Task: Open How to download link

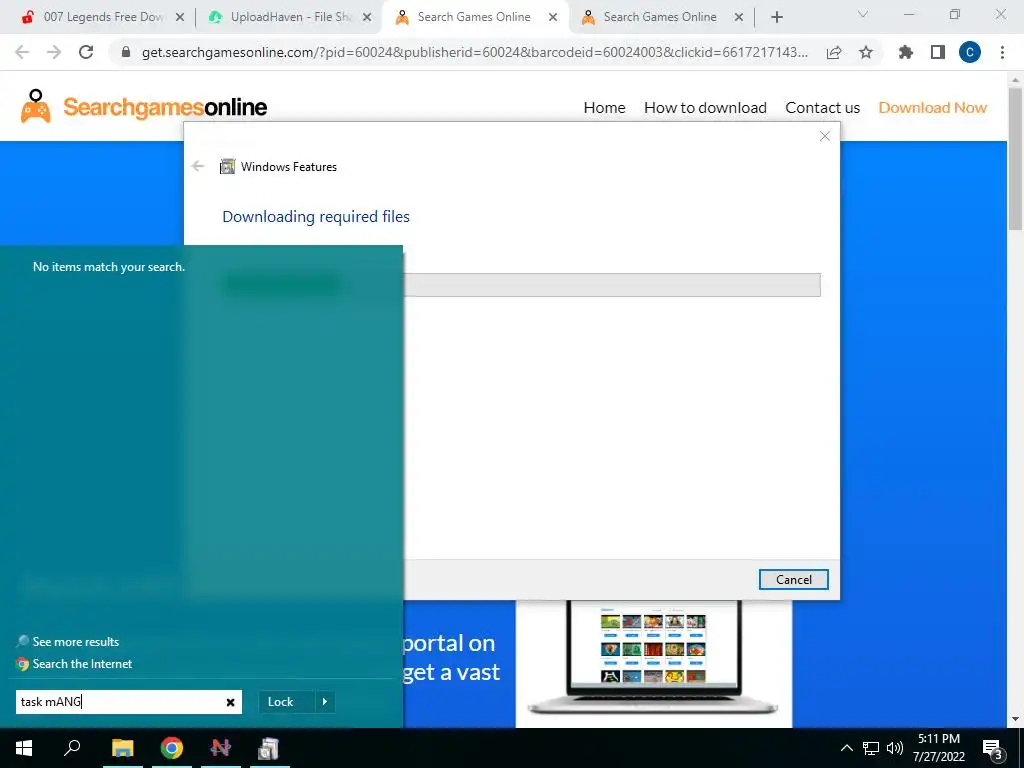Action: (x=705, y=108)
